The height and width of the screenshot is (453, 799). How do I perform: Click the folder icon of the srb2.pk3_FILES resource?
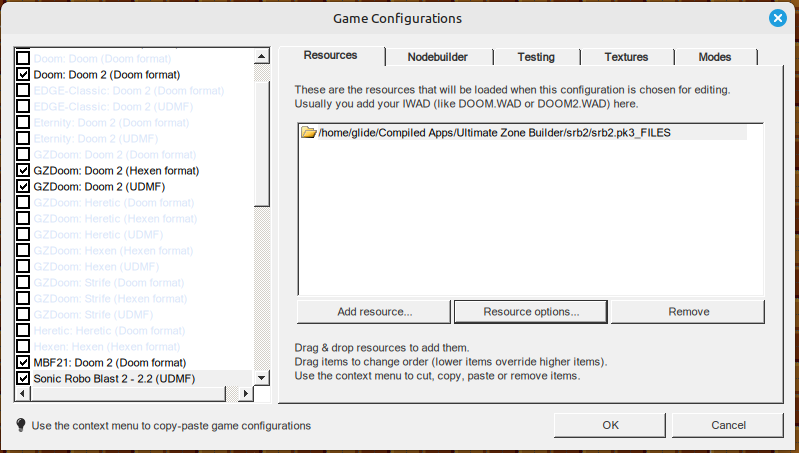click(x=308, y=132)
